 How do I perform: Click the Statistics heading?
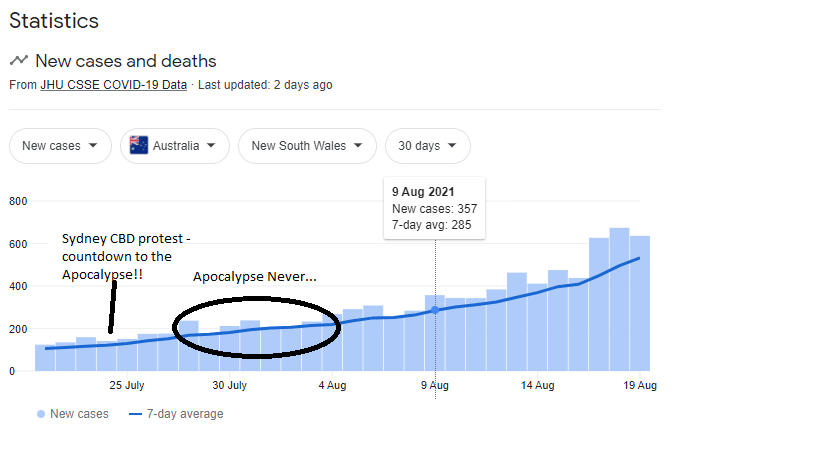click(54, 20)
